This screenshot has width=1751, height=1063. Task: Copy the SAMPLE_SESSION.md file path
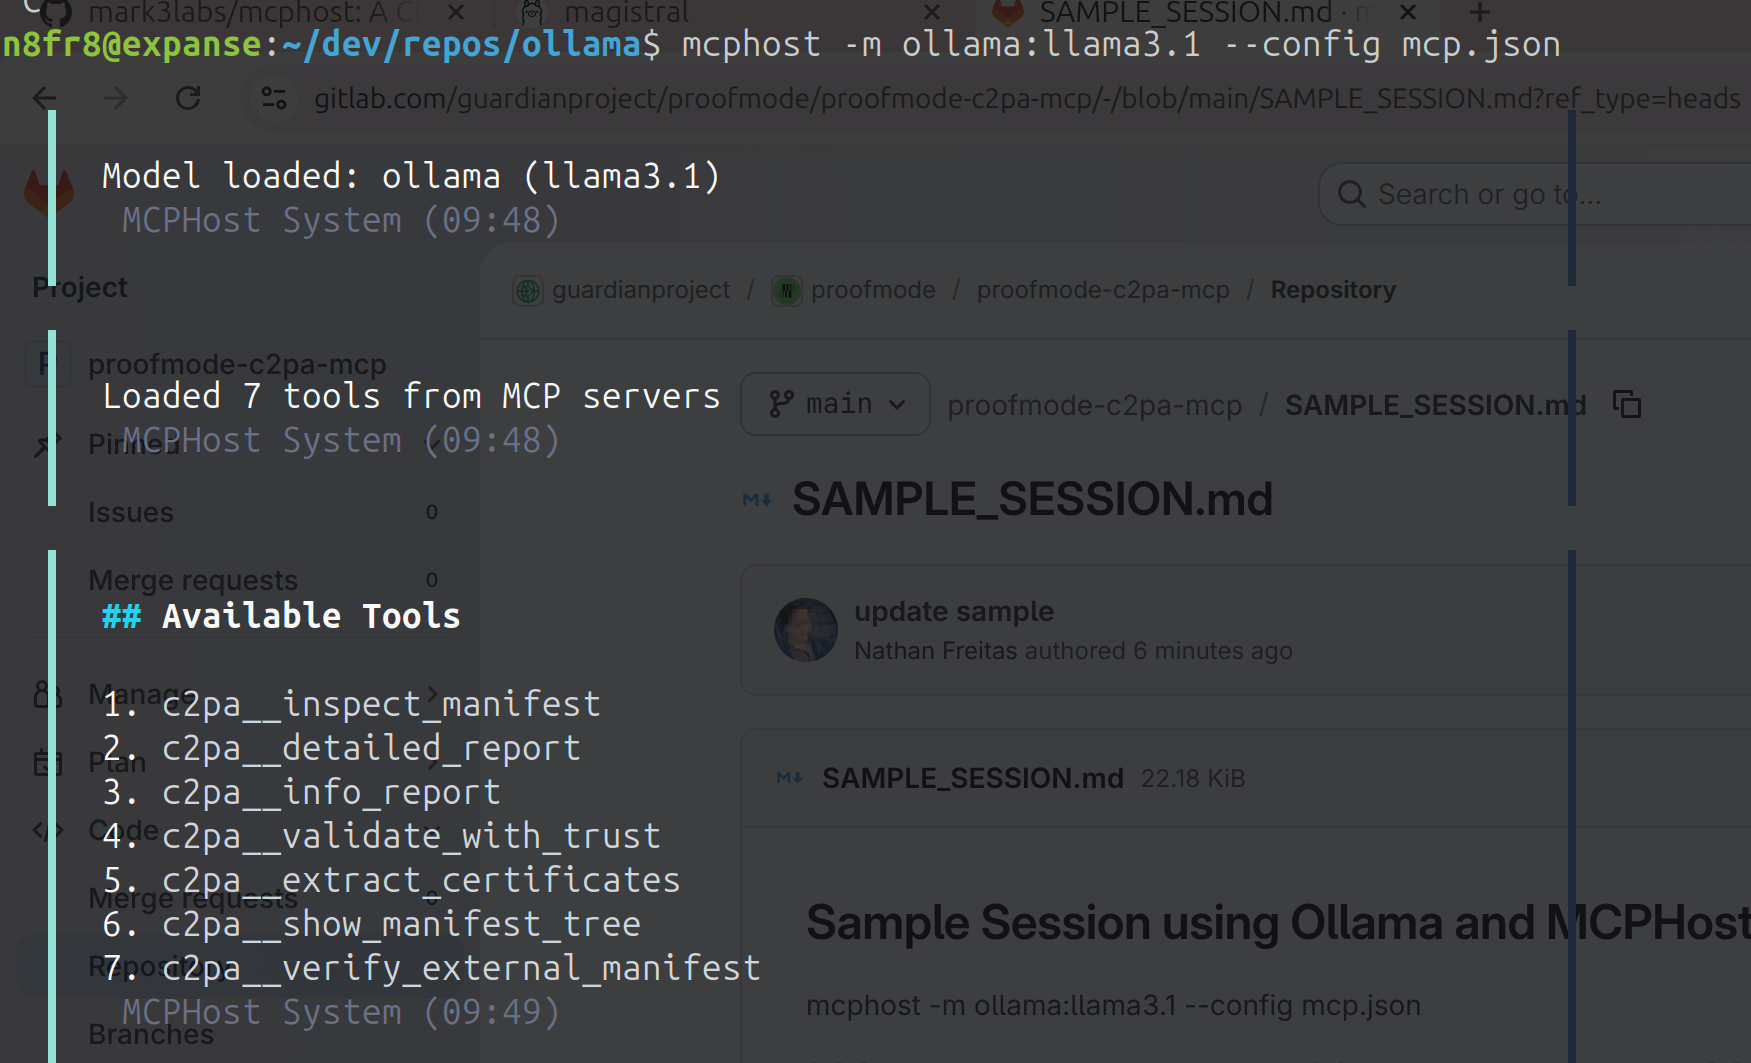point(1627,405)
